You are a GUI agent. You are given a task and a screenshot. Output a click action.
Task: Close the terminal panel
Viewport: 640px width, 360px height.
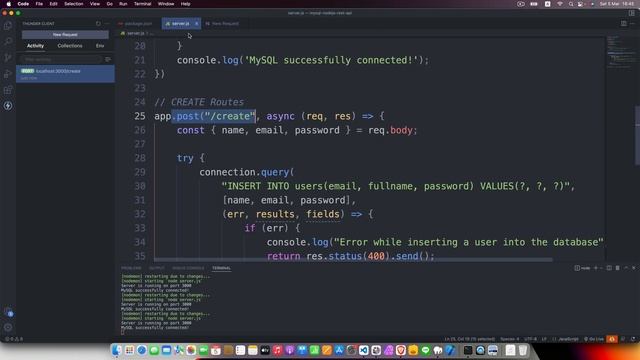[633, 268]
